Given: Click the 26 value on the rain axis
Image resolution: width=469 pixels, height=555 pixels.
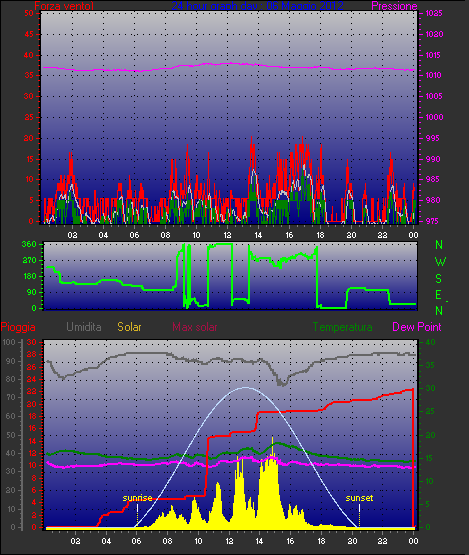Looking at the screenshot, I should click(32, 367).
